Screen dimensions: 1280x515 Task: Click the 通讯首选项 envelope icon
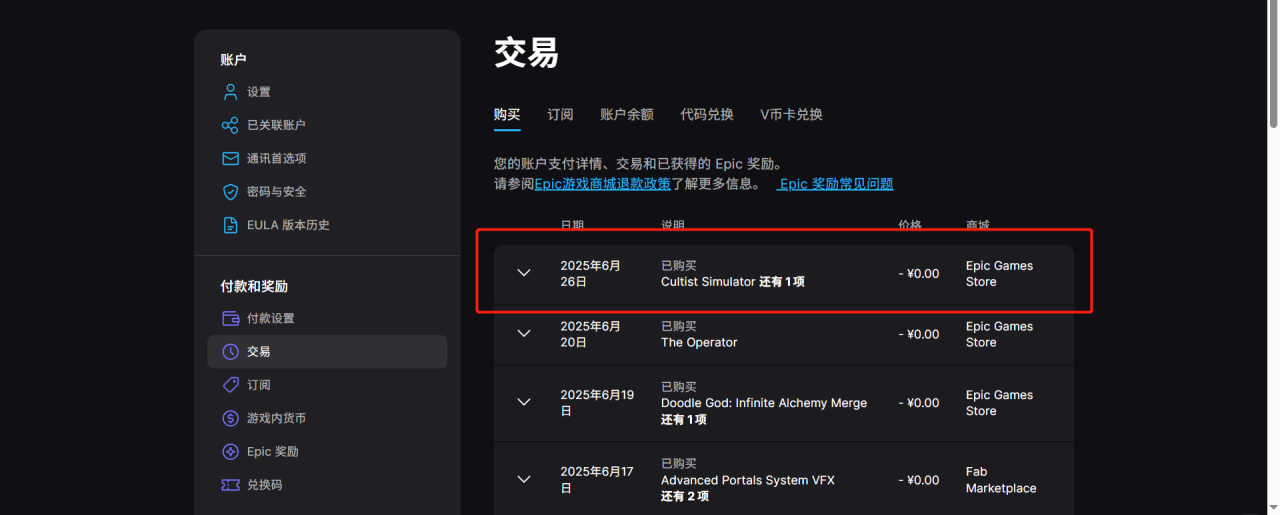point(230,158)
